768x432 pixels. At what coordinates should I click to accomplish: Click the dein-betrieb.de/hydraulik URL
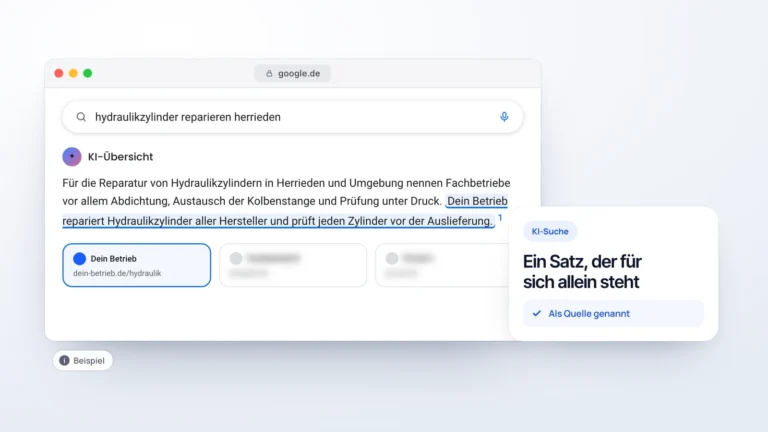[117, 273]
